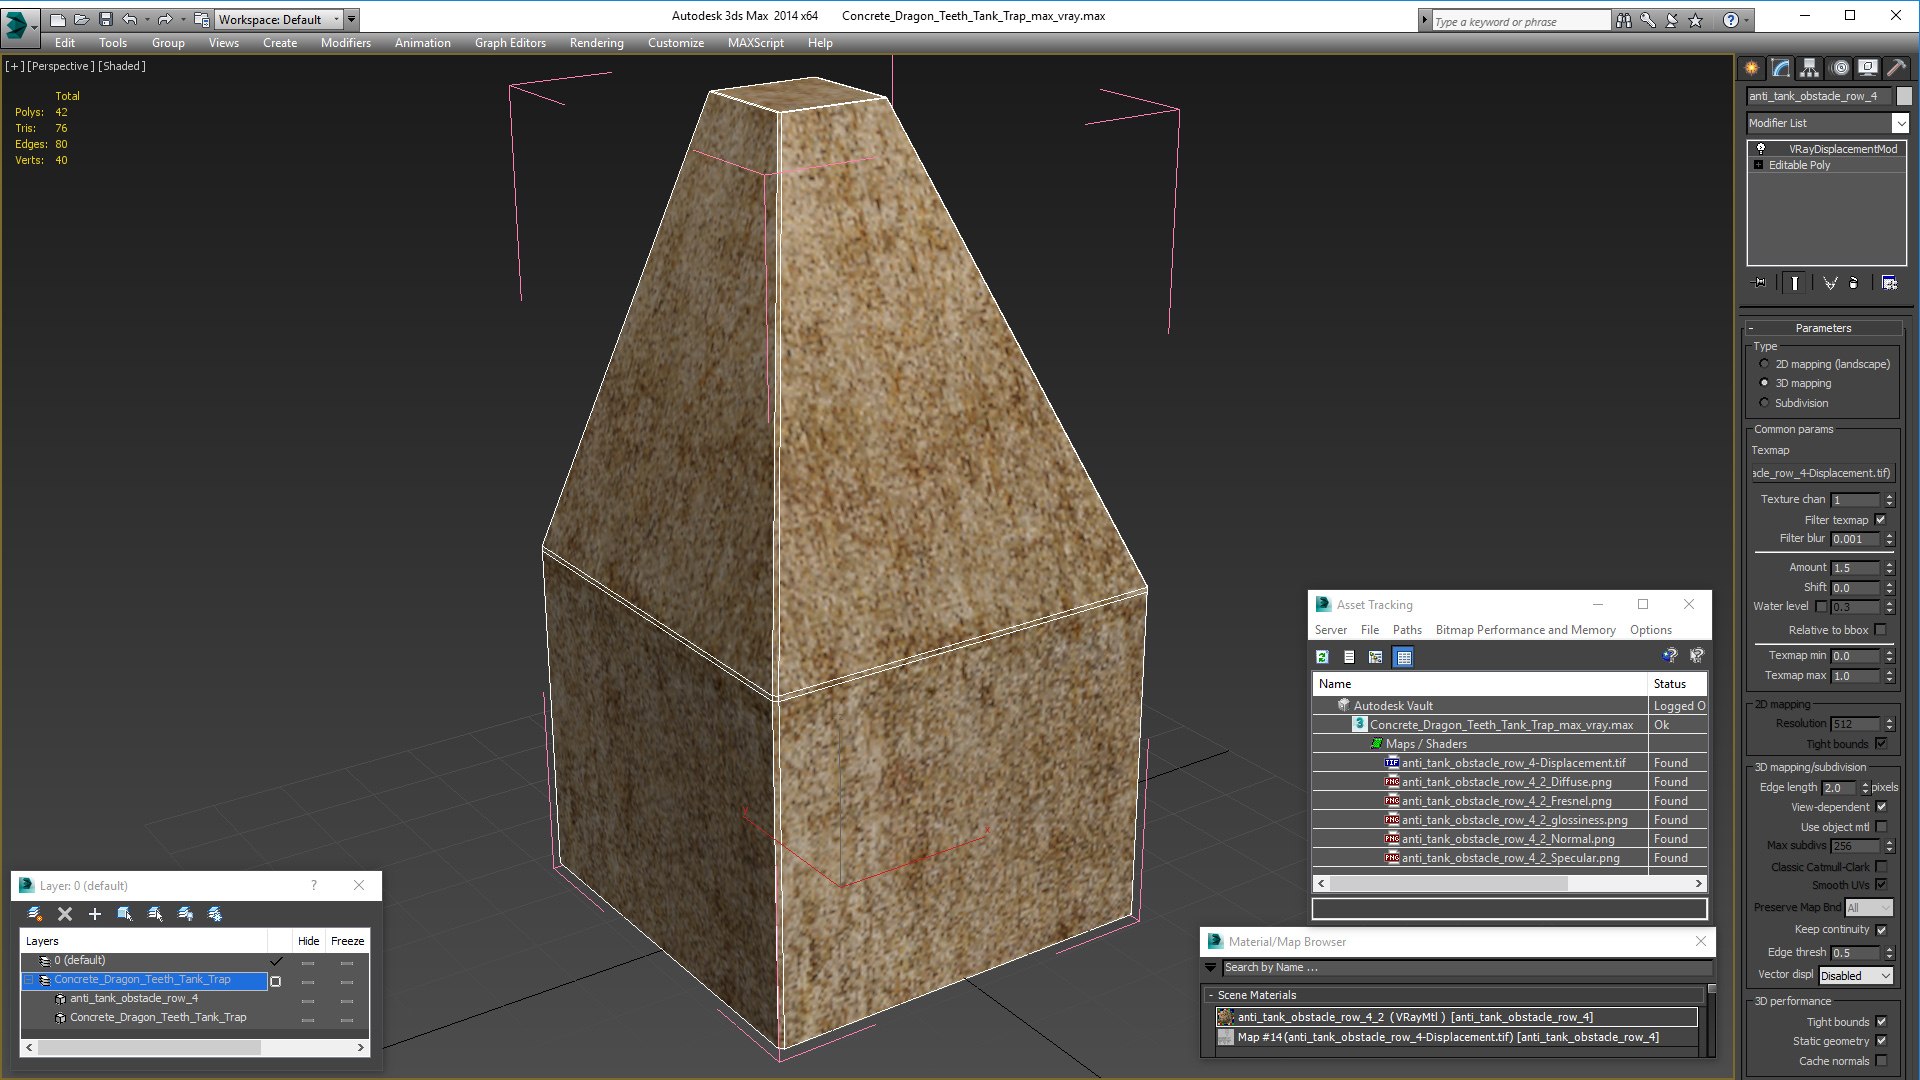The width and height of the screenshot is (1920, 1080).
Task: Click Remove modifier trash icon
Action: pos(1853,283)
